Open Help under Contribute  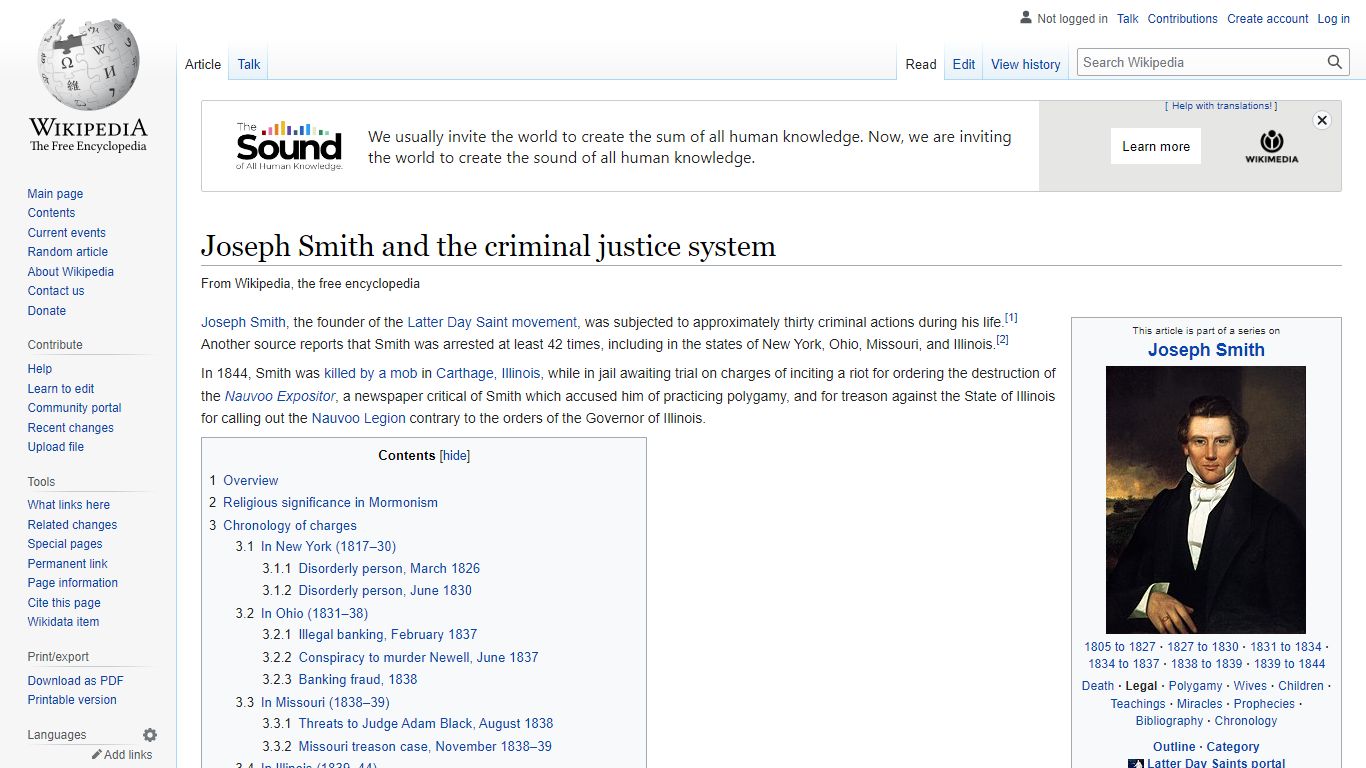[x=40, y=369]
